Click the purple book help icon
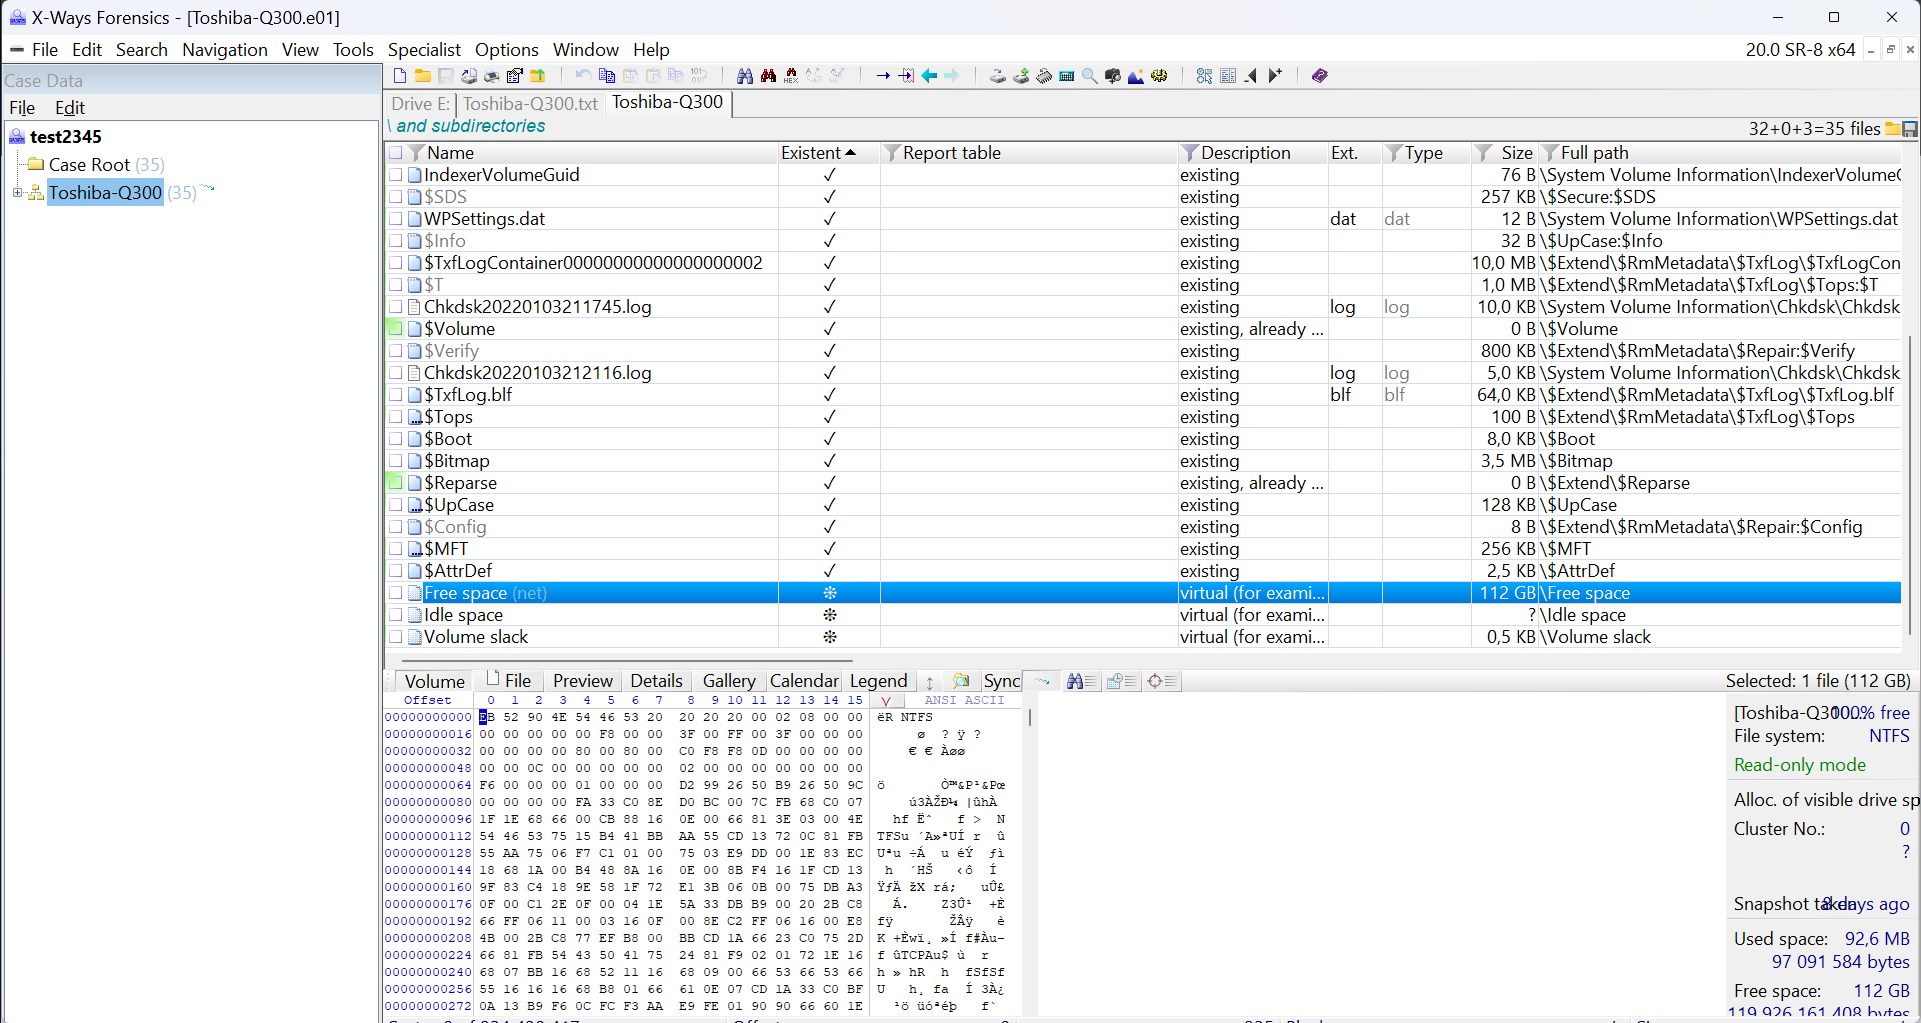This screenshot has height=1023, width=1921. pos(1320,76)
